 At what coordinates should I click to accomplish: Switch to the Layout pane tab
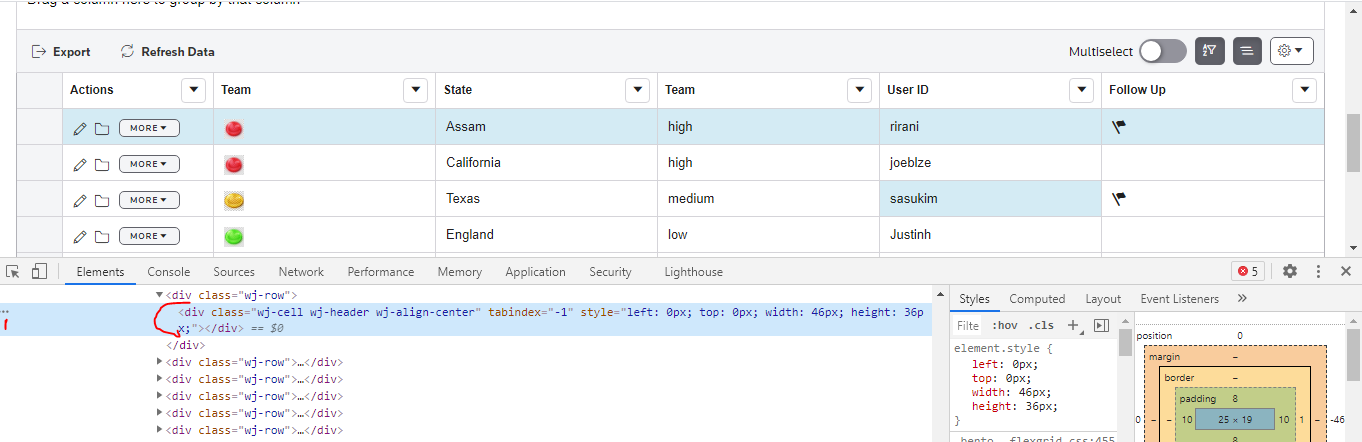click(x=1103, y=298)
